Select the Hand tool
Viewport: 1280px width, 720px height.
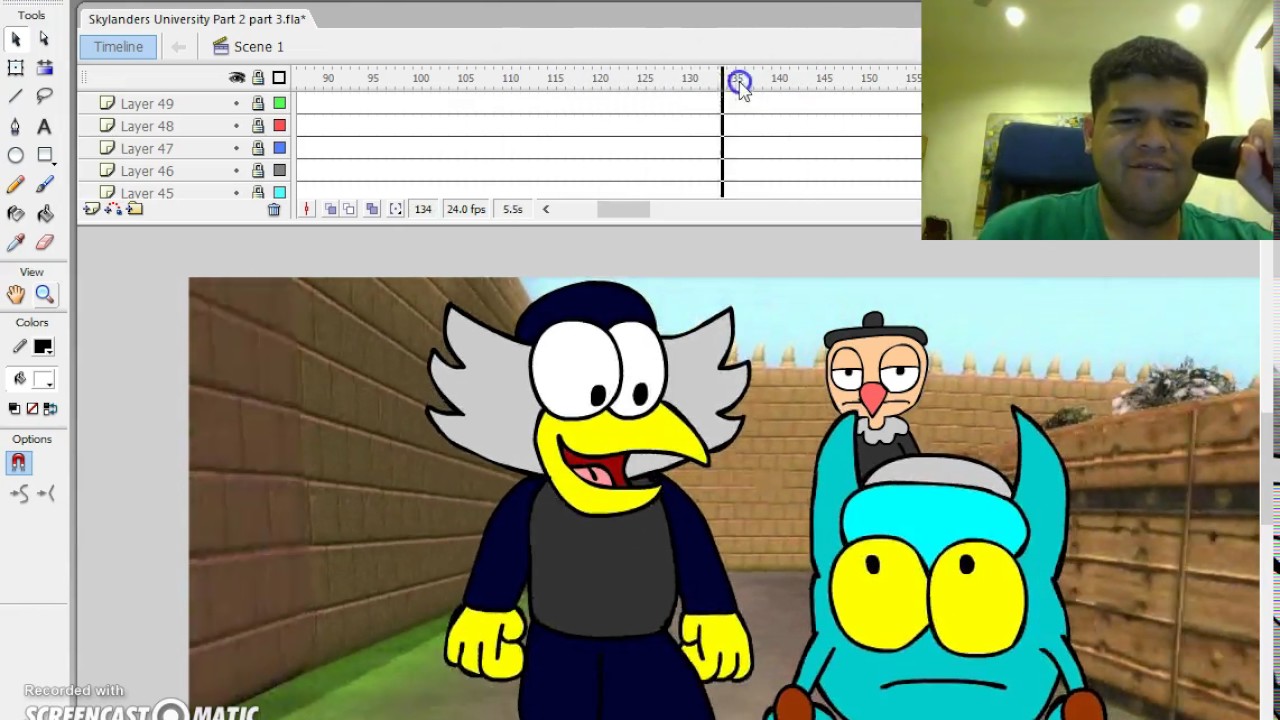tap(16, 294)
